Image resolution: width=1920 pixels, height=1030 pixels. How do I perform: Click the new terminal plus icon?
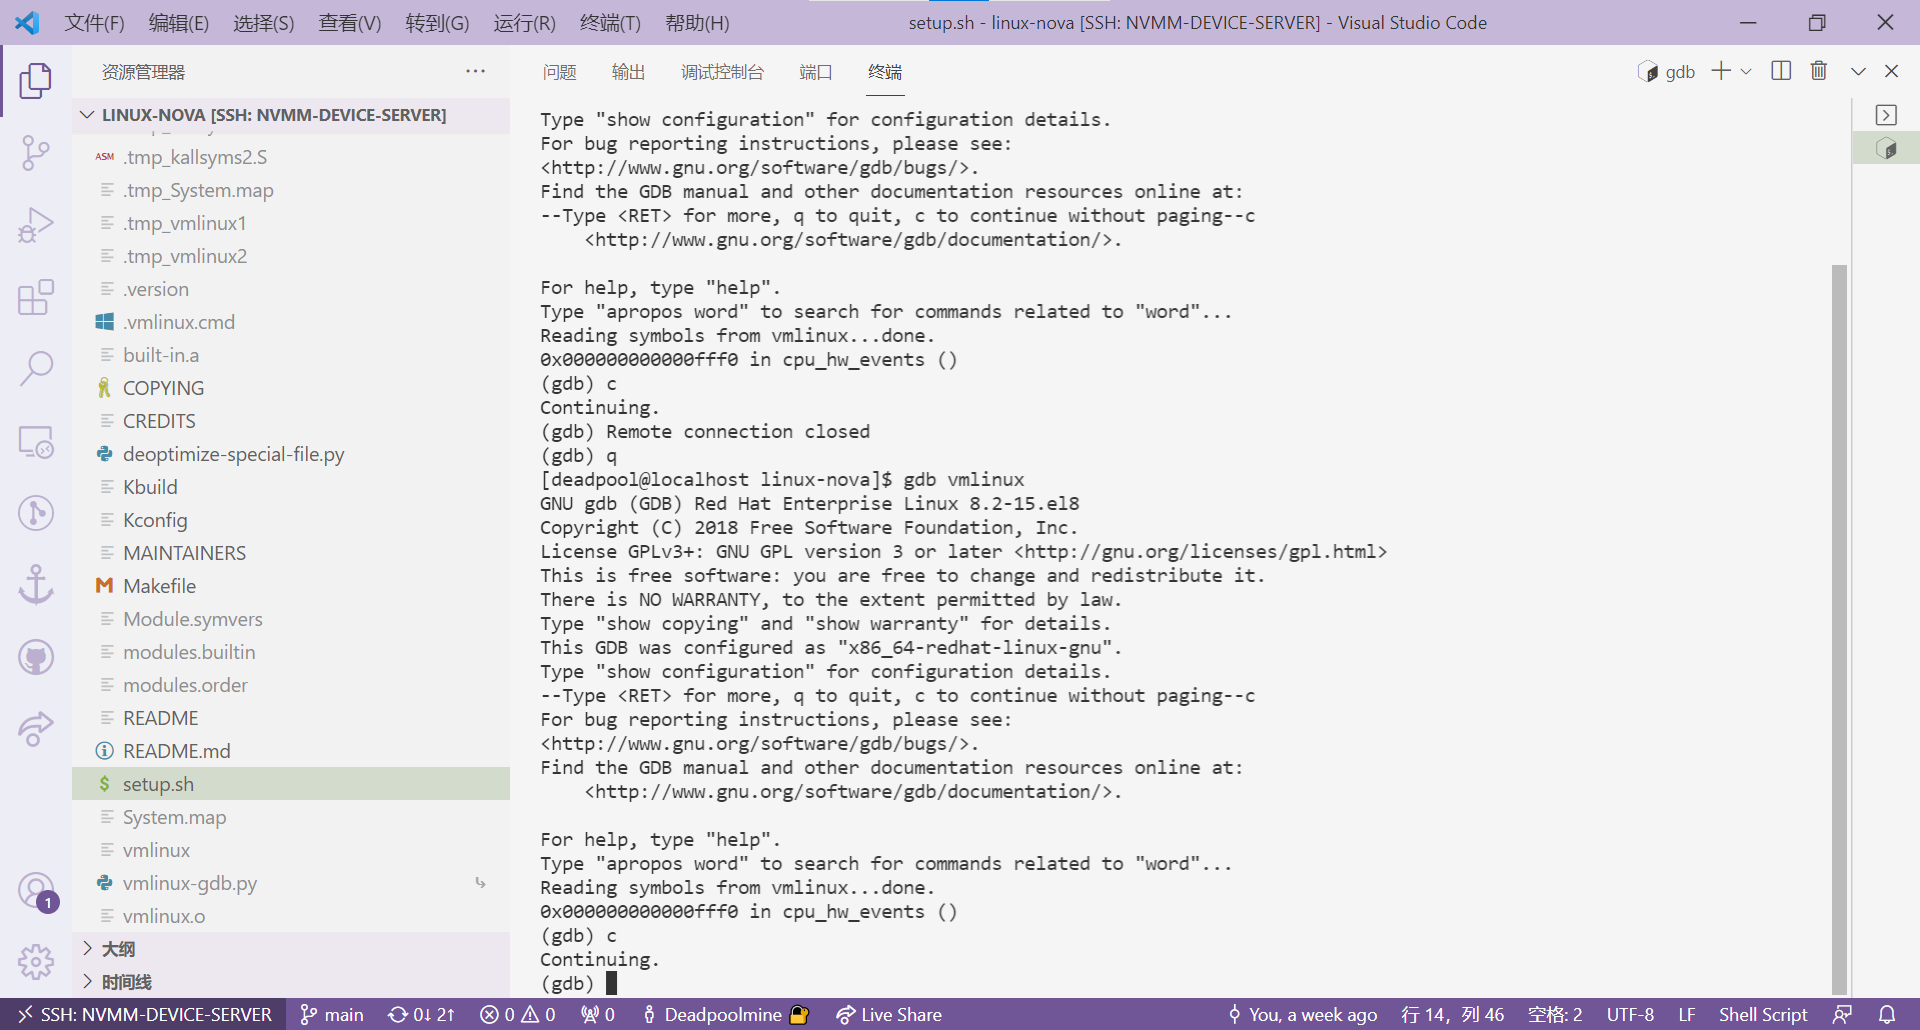[1720, 71]
